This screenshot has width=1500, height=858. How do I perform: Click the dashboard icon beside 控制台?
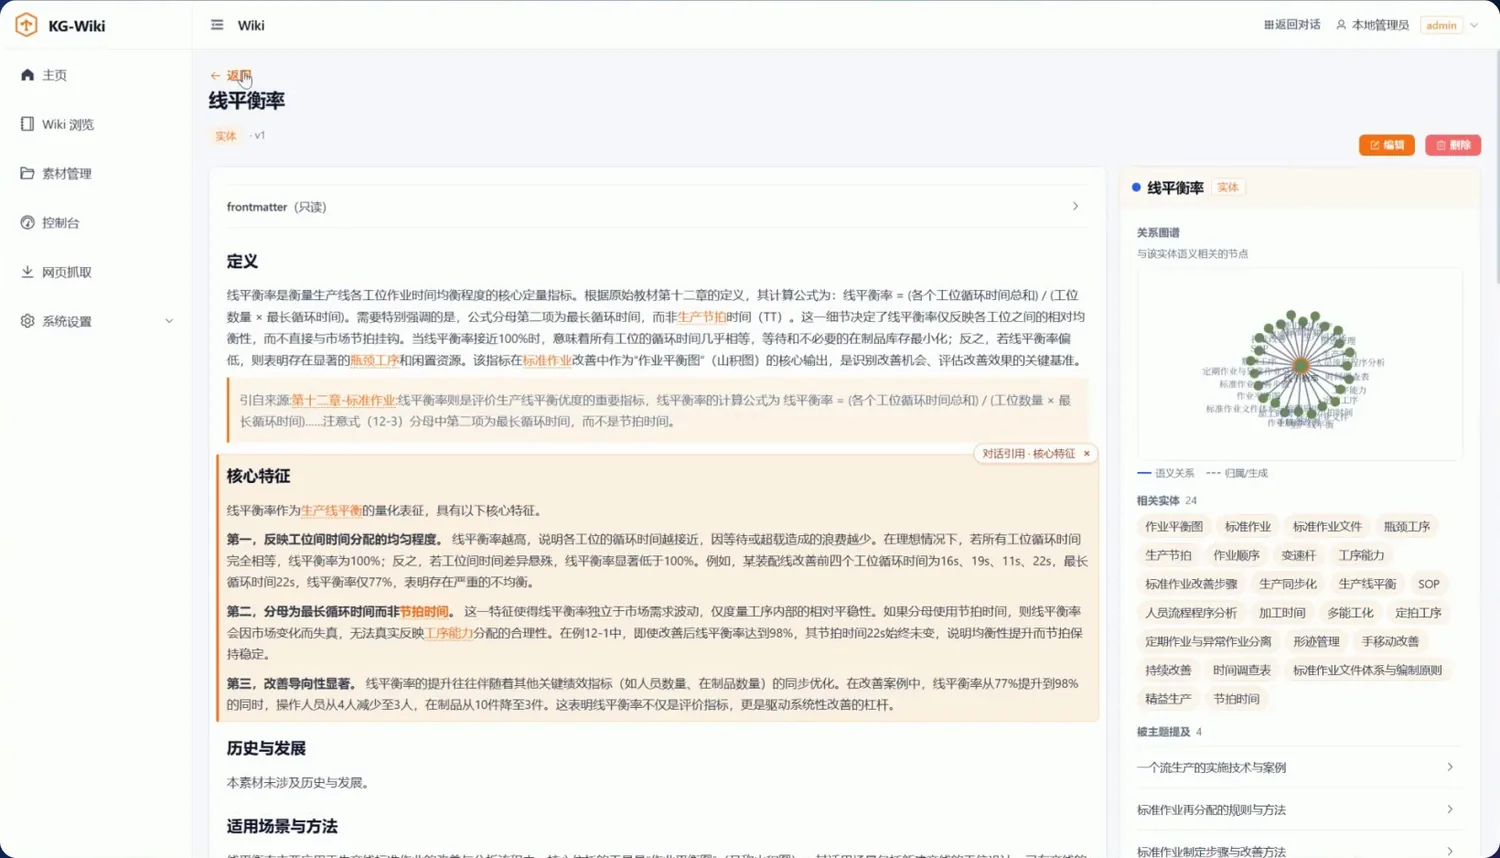[x=27, y=222]
